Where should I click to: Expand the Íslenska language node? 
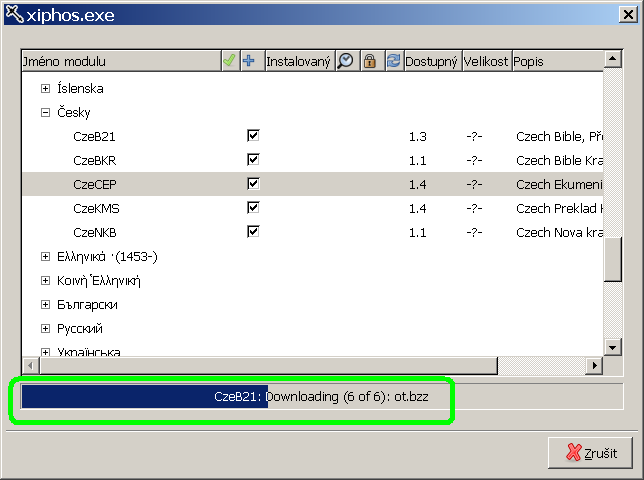(45, 88)
